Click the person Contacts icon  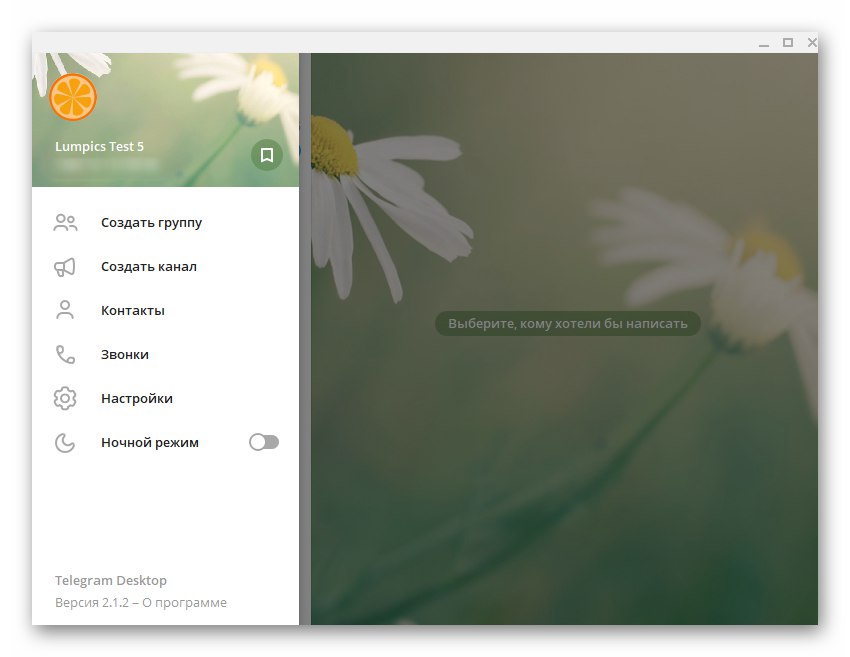coord(65,310)
